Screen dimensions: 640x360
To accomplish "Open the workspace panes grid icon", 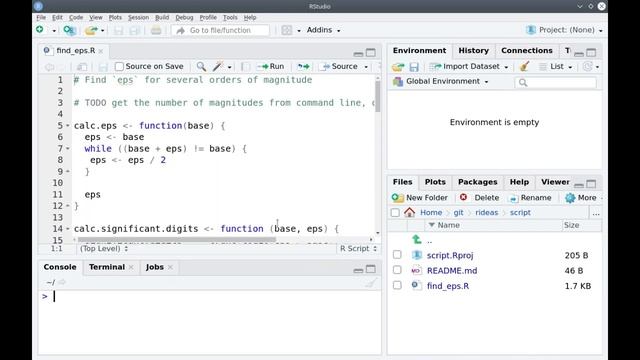I will [x=287, y=30].
